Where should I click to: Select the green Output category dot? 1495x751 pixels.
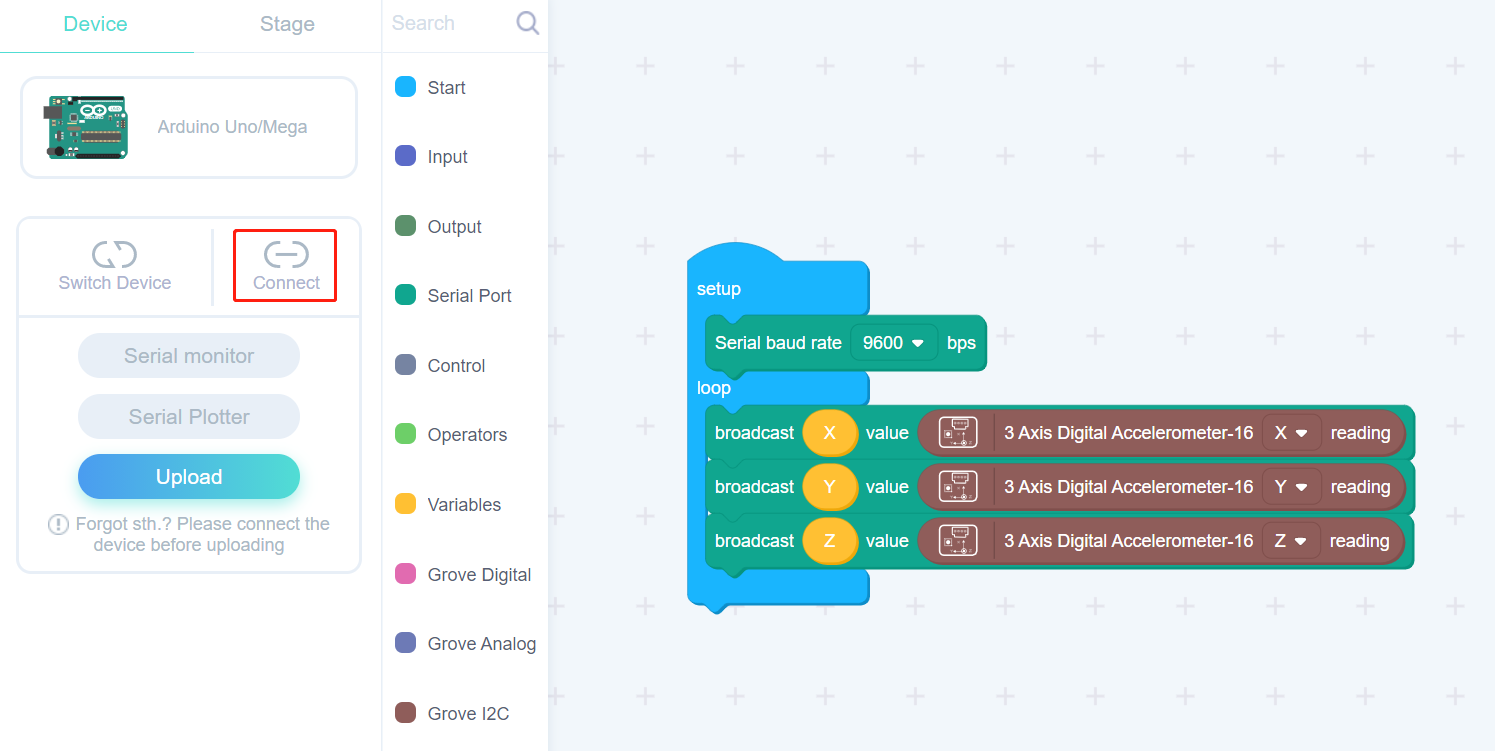(405, 226)
